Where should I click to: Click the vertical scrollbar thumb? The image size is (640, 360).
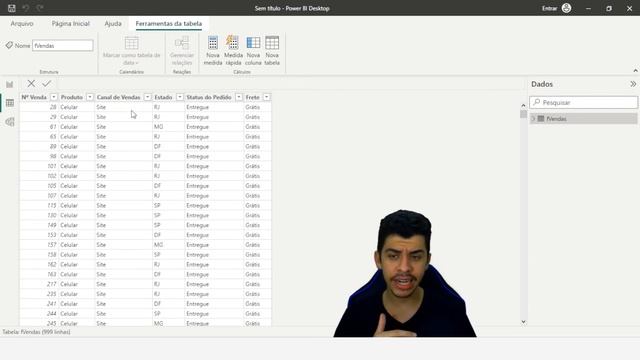click(x=523, y=114)
